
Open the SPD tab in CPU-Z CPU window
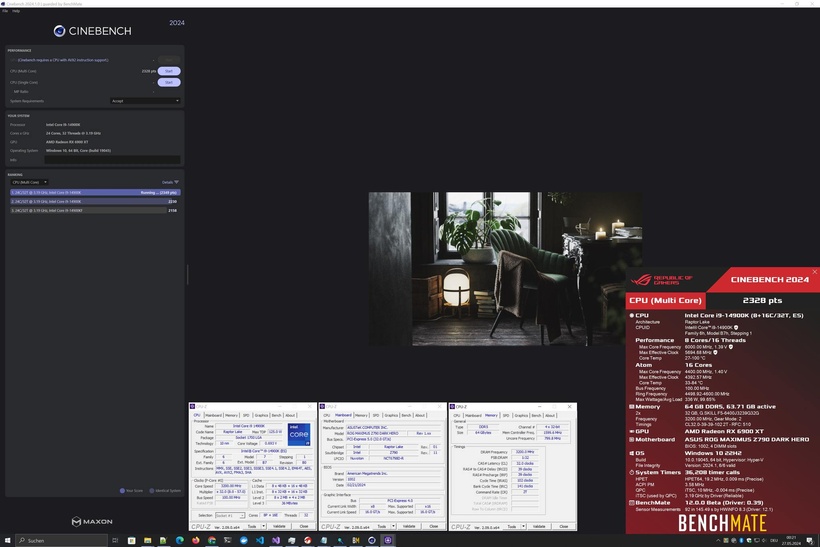246,415
